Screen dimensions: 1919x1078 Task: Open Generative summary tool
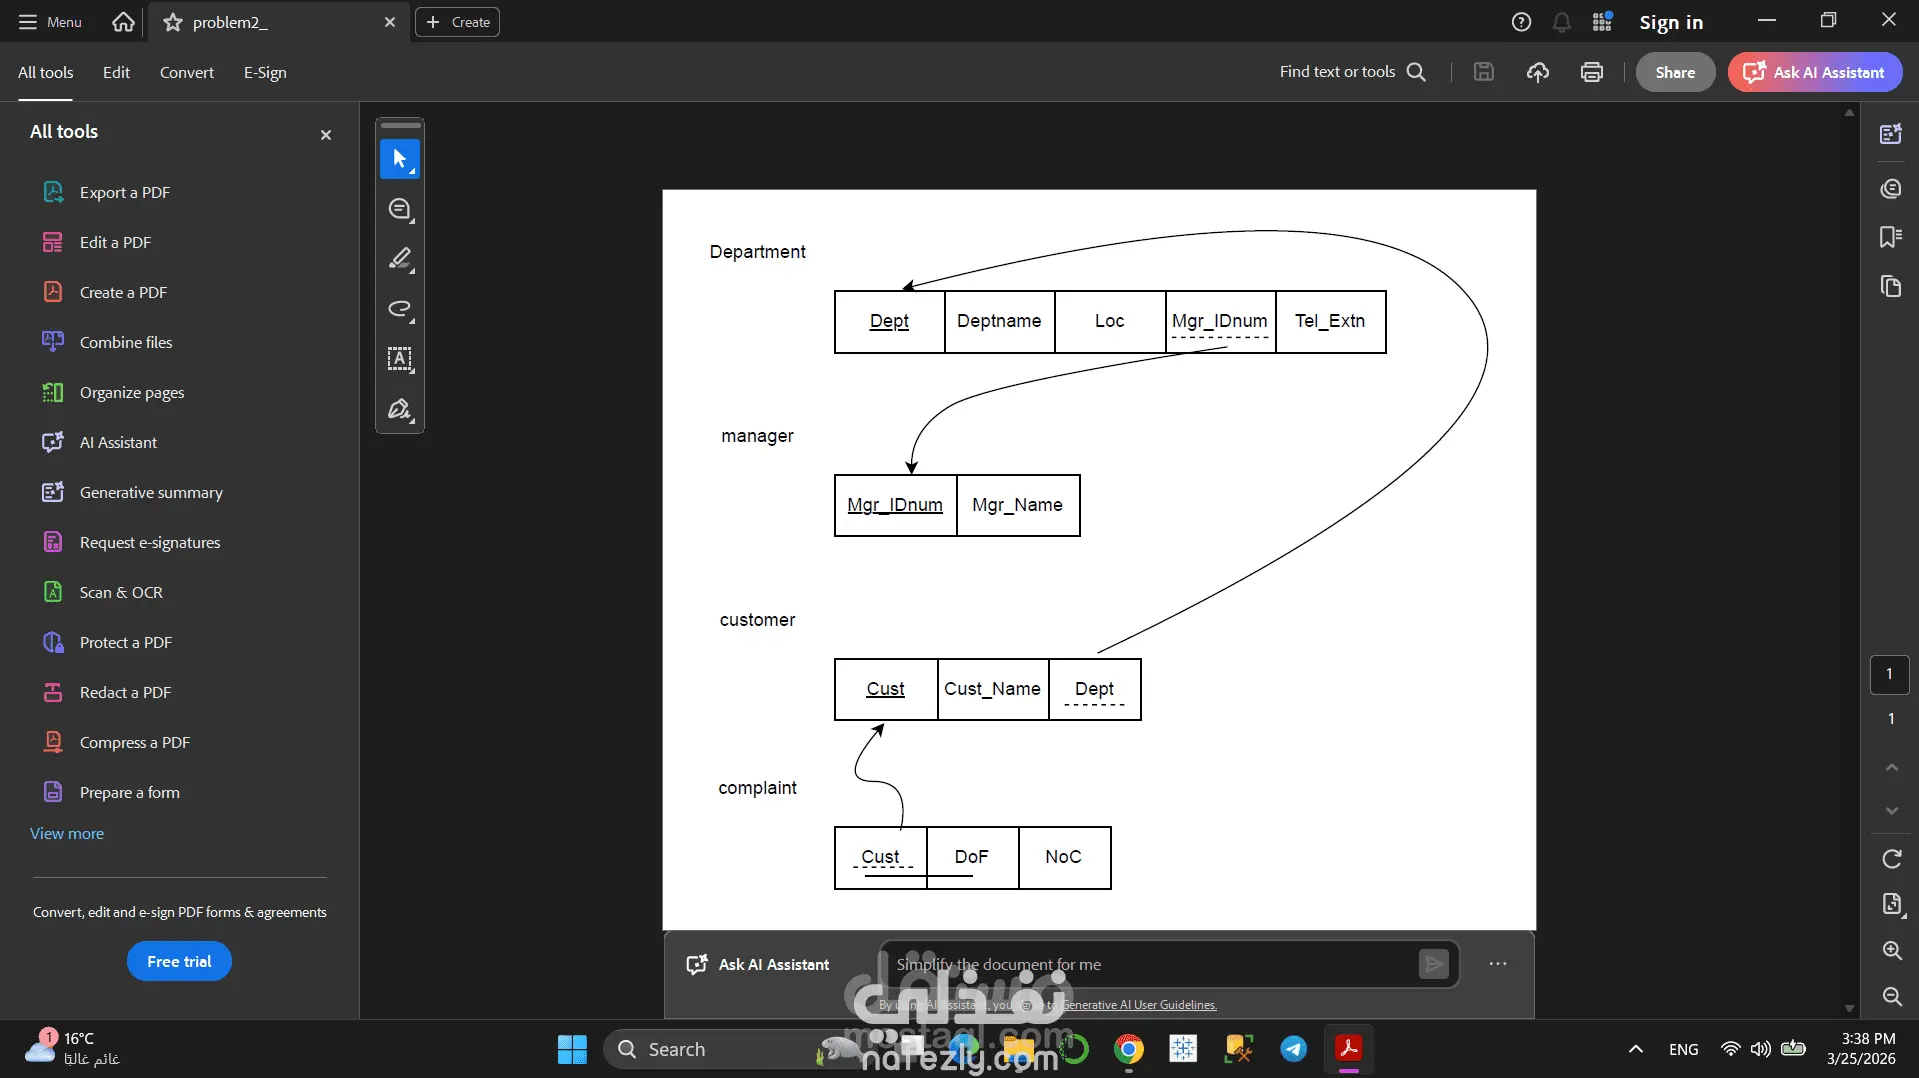(151, 492)
